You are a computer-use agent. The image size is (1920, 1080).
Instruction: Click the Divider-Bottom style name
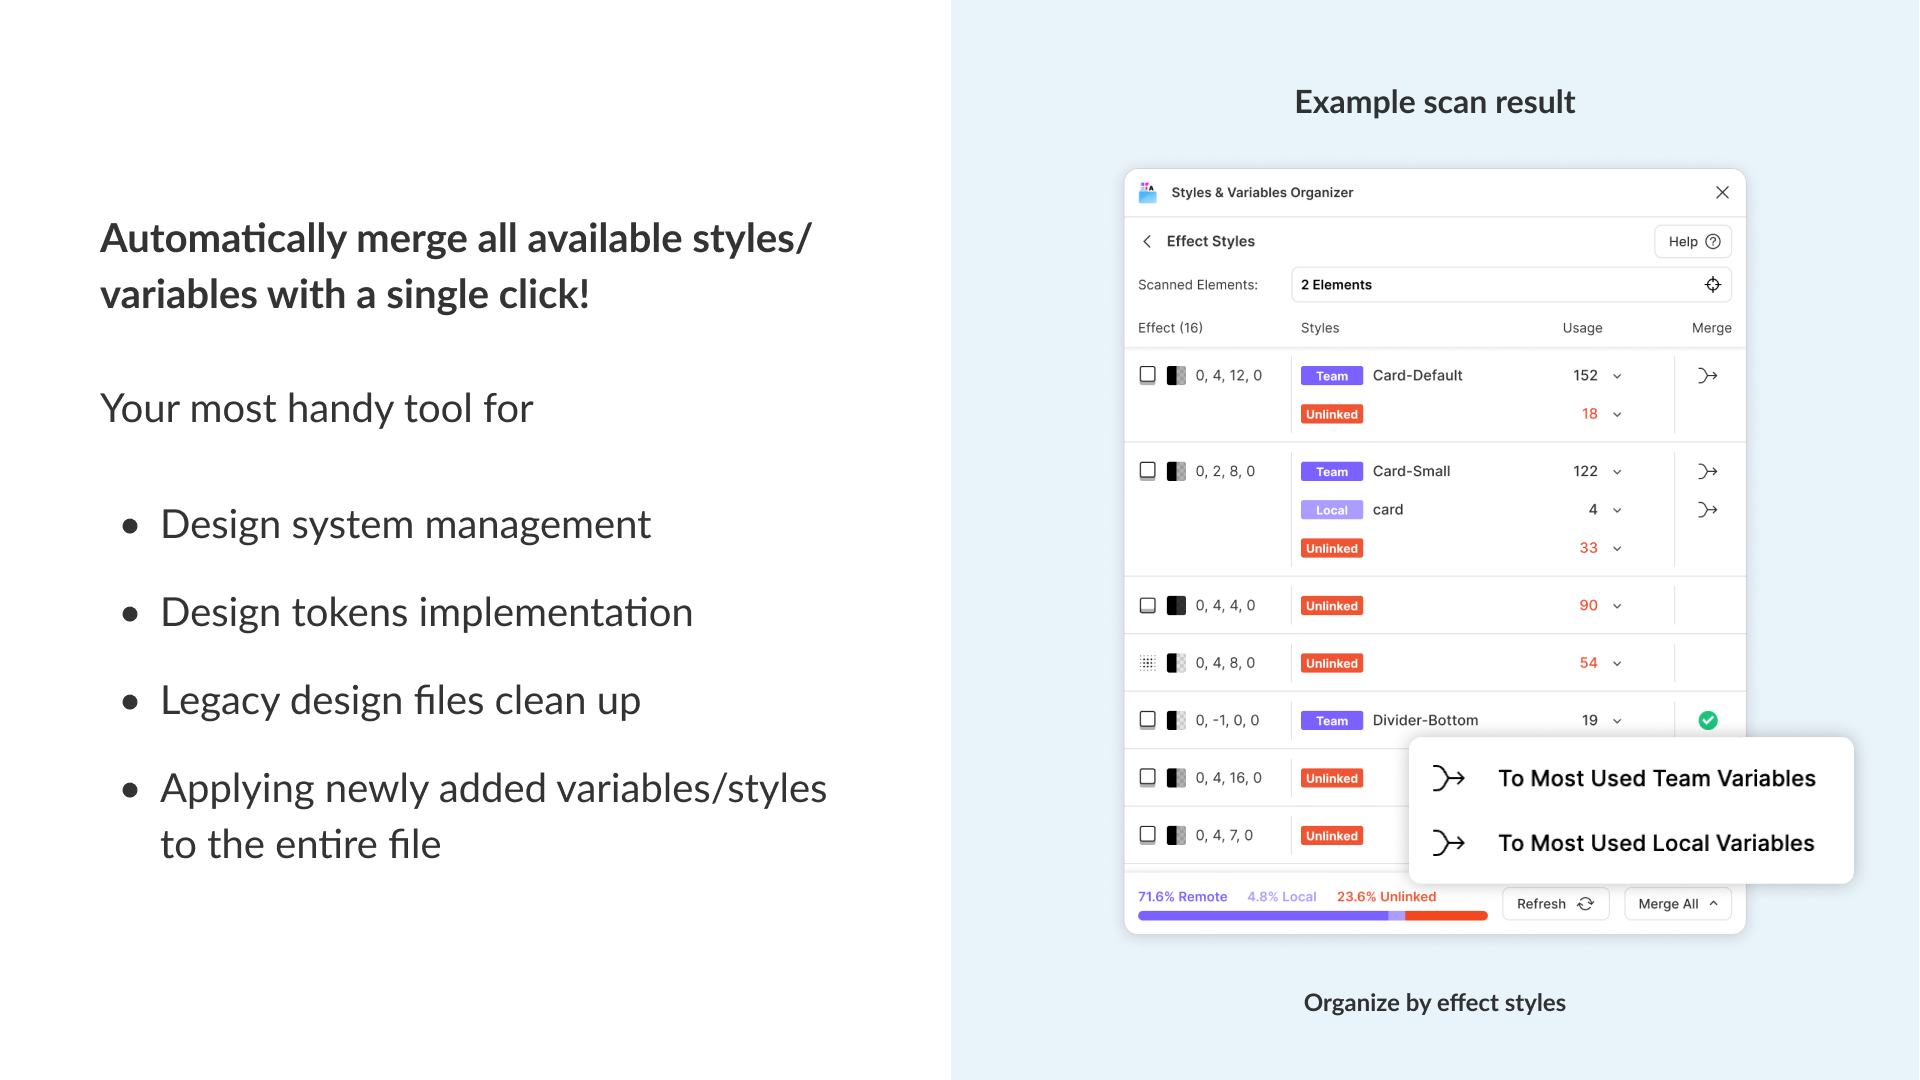point(1425,721)
